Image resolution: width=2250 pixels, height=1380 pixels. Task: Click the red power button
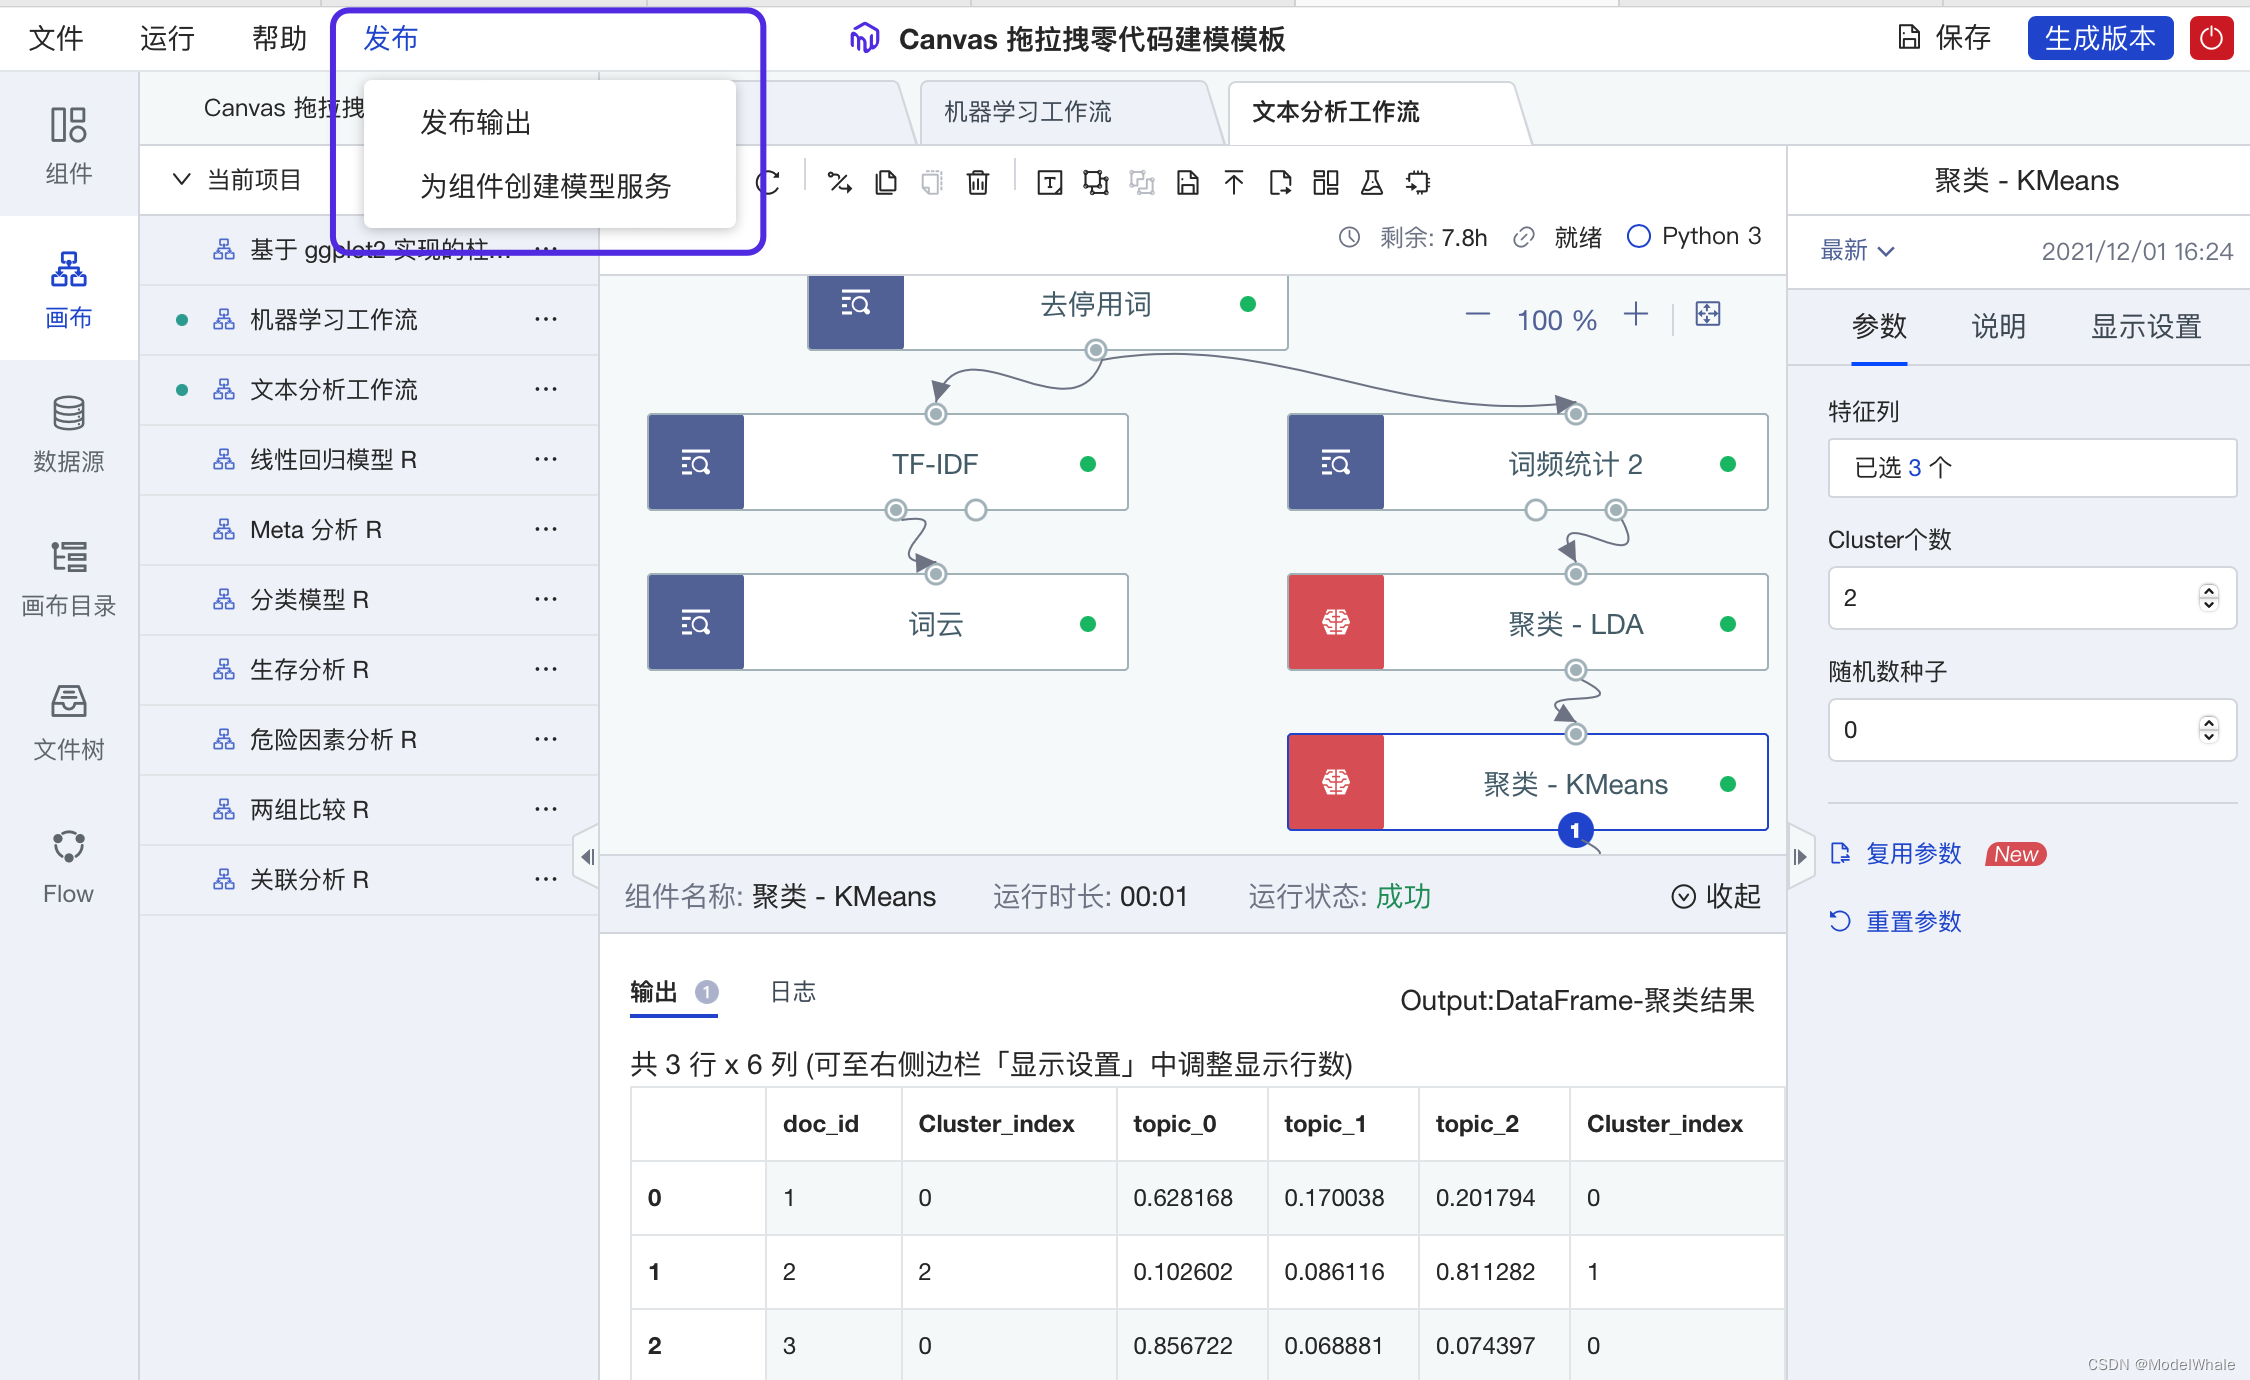(x=2211, y=39)
